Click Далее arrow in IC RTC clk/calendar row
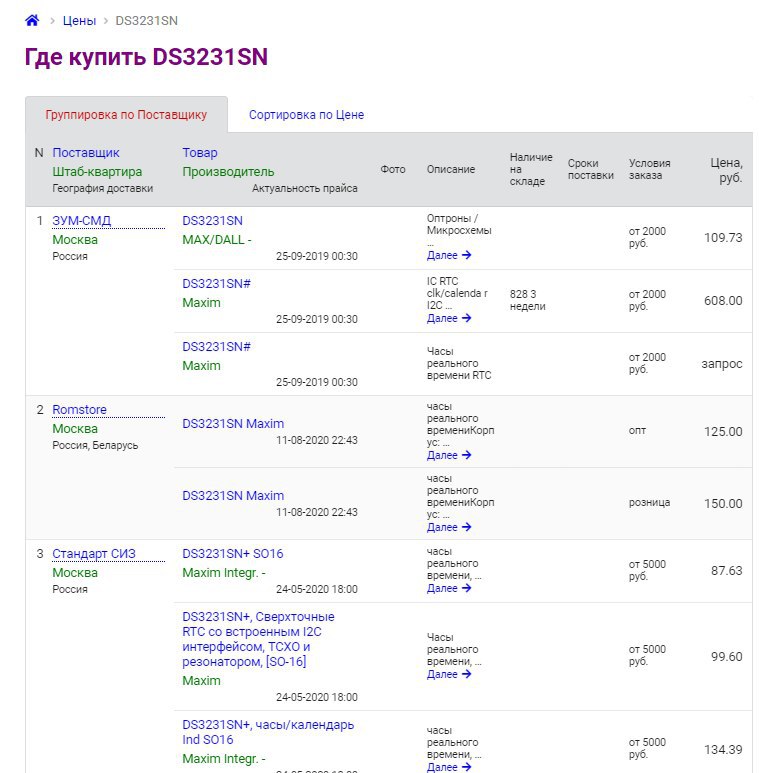 click(449, 318)
